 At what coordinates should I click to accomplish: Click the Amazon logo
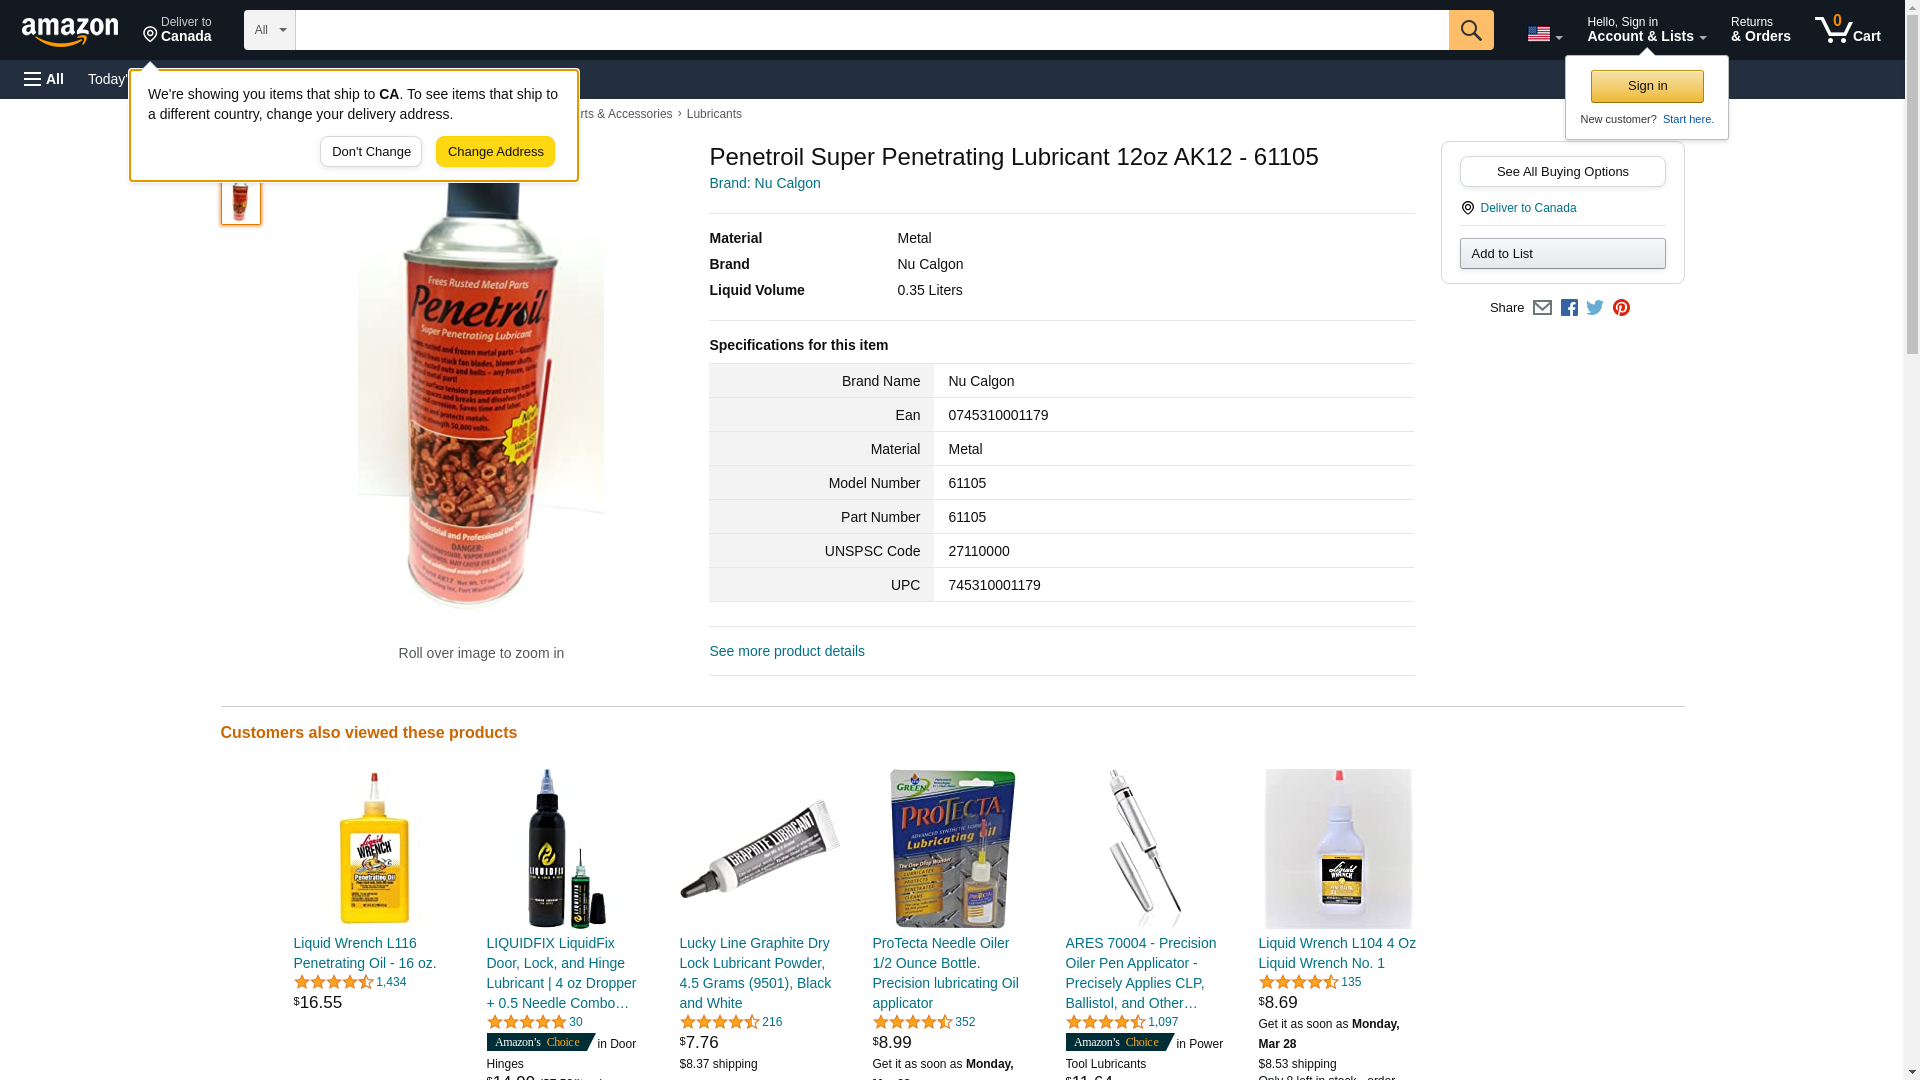(x=70, y=30)
